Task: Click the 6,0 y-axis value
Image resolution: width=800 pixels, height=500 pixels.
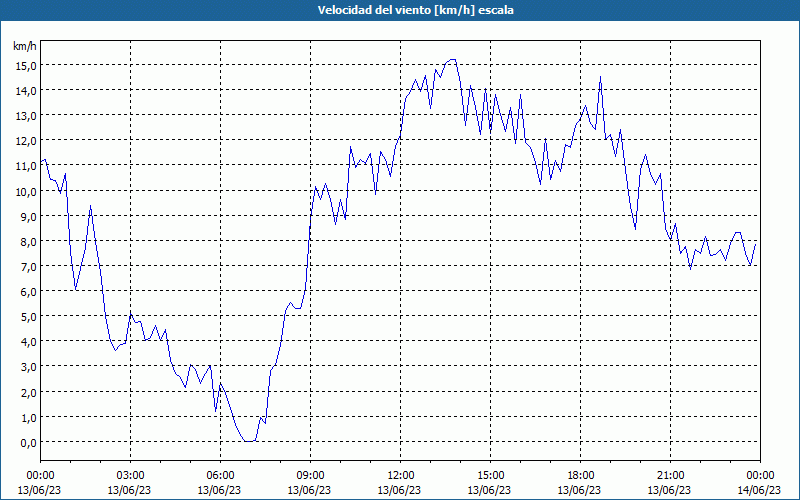Action: click(31, 292)
